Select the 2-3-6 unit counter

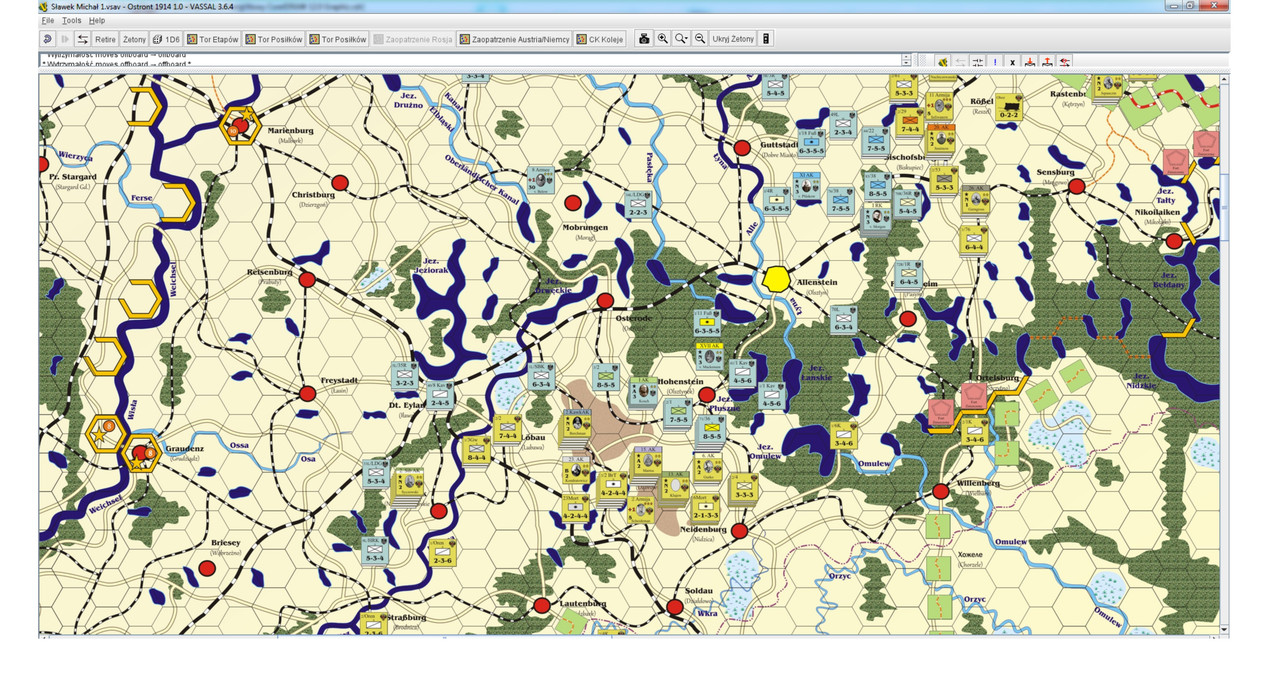tap(443, 551)
